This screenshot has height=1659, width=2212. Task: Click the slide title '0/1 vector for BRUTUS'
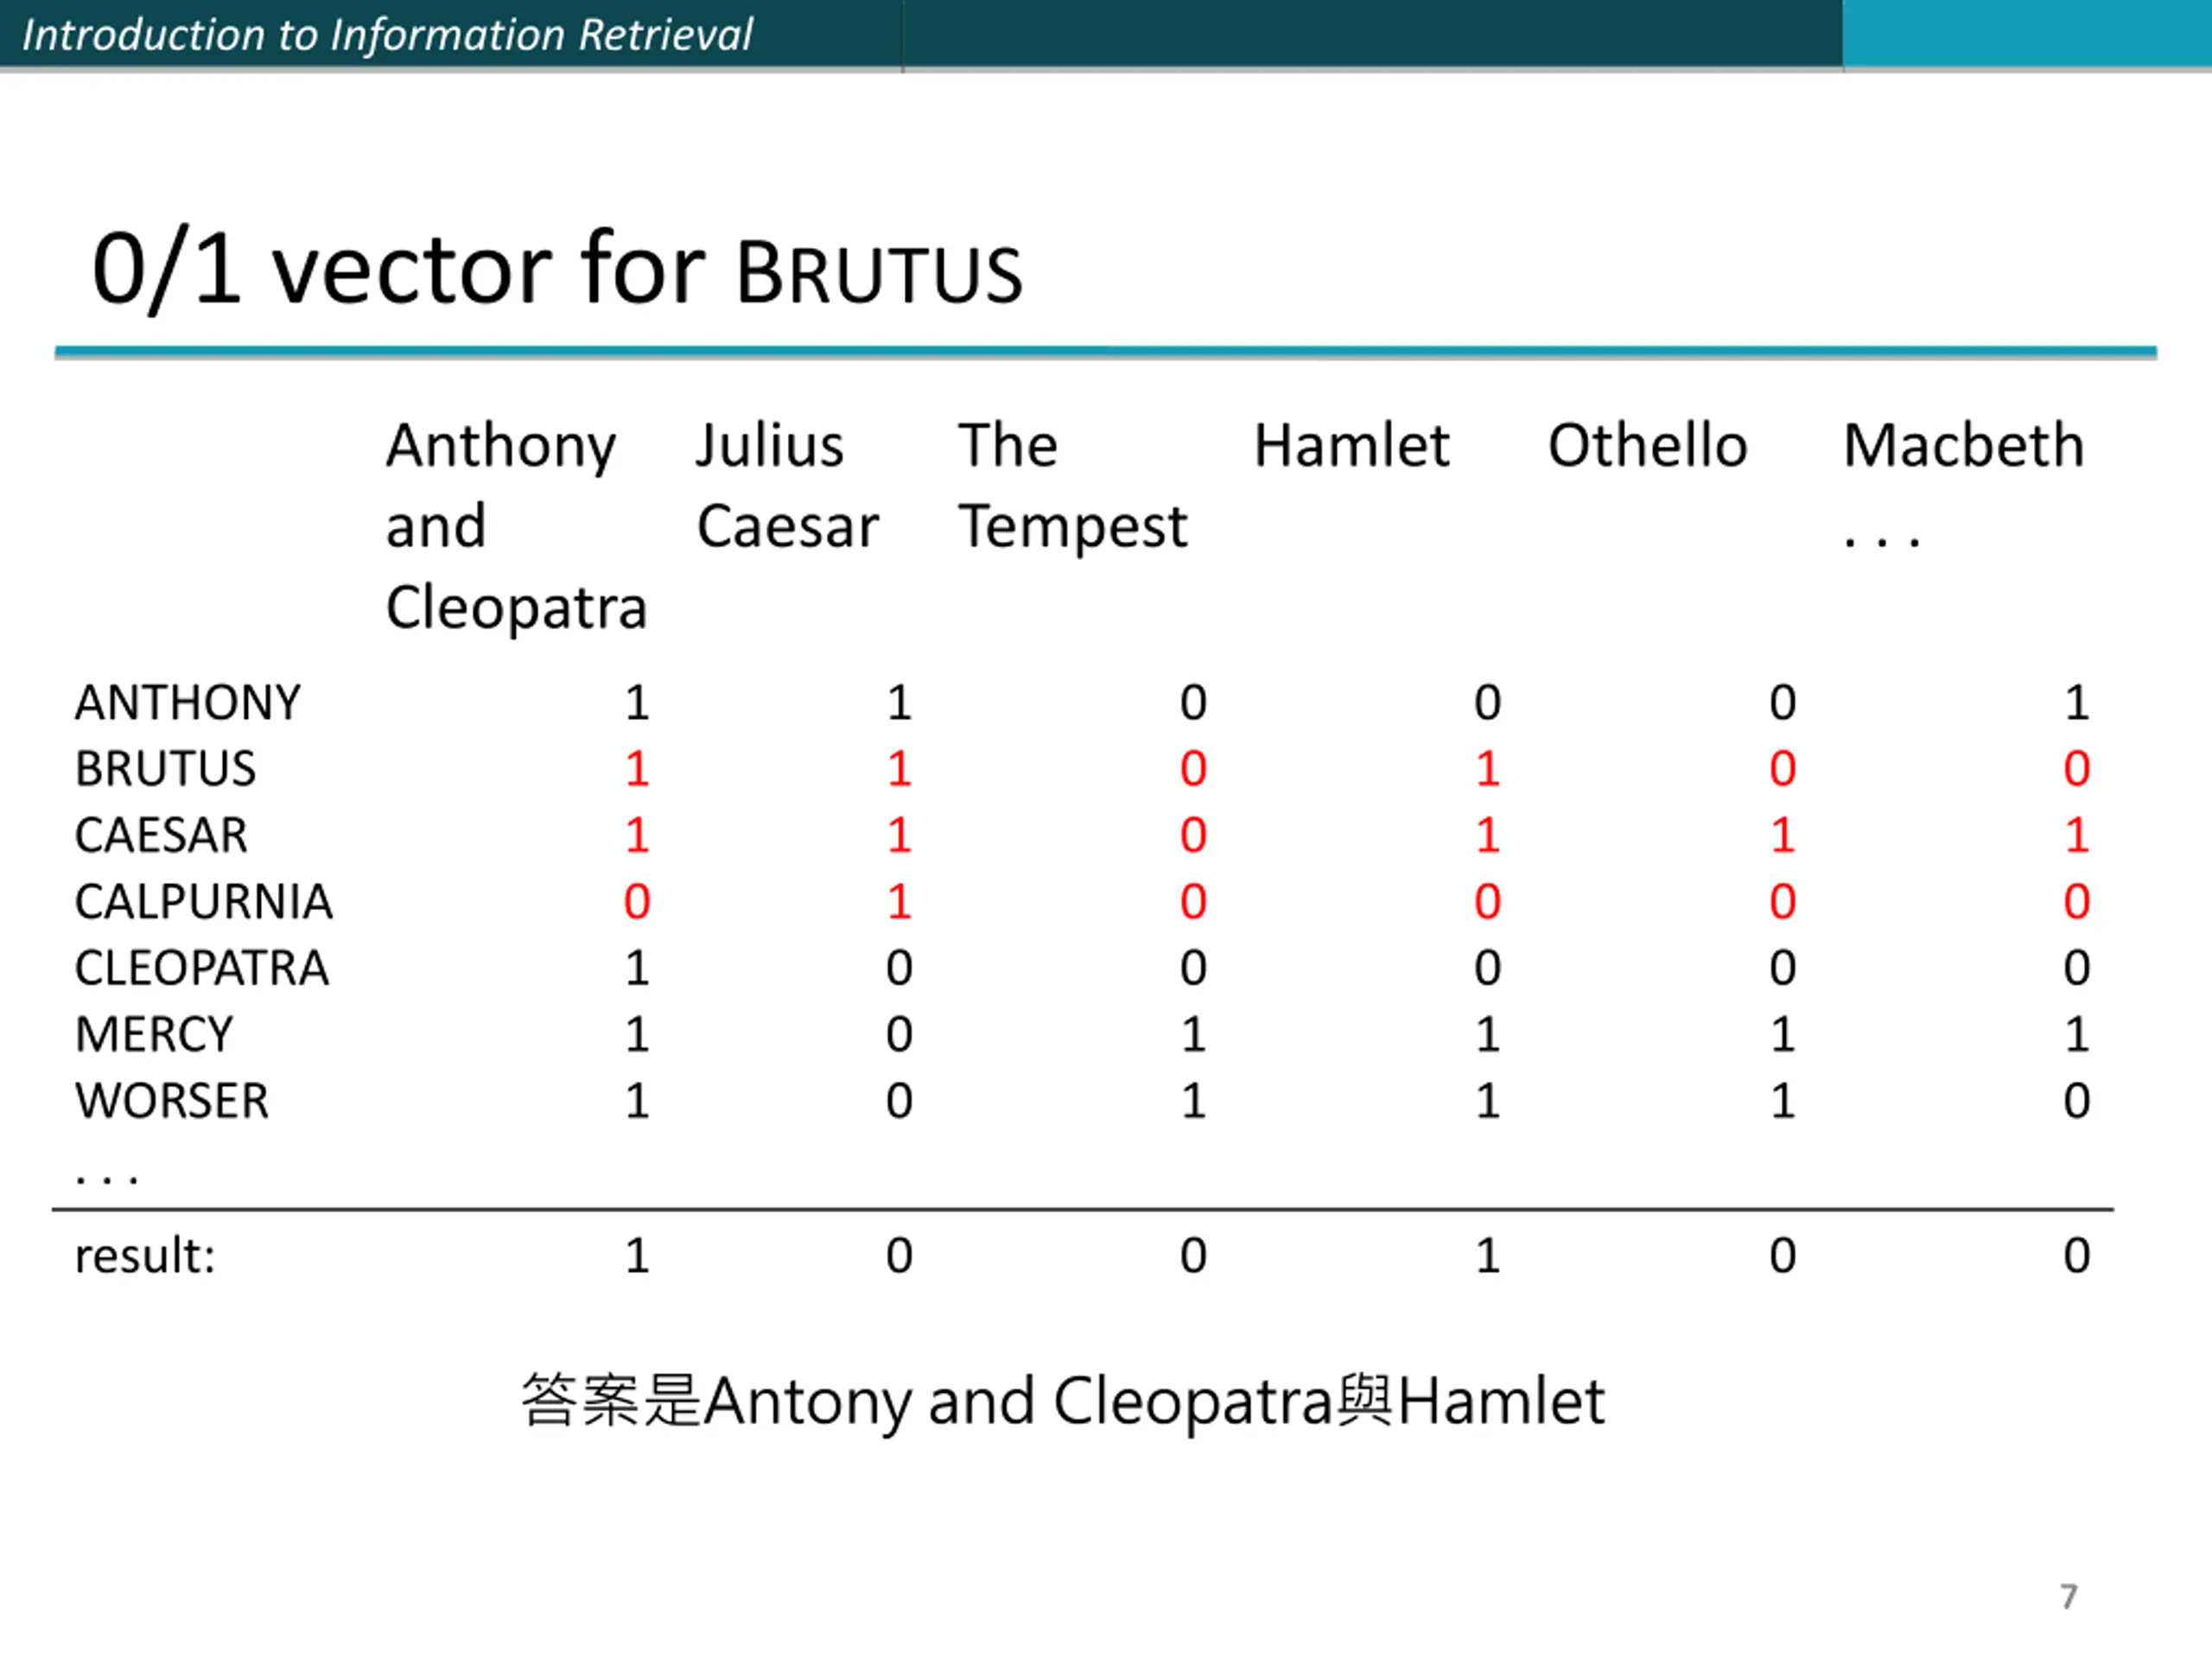557,270
